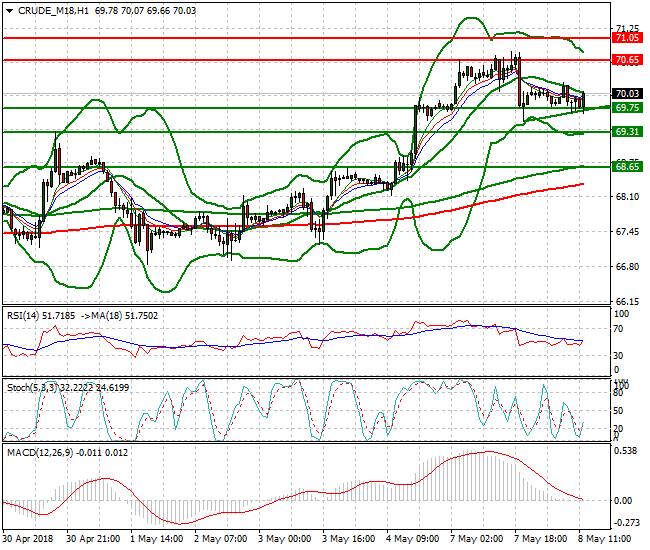
Task: Select the 68.65 green level label
Action: tap(627, 167)
